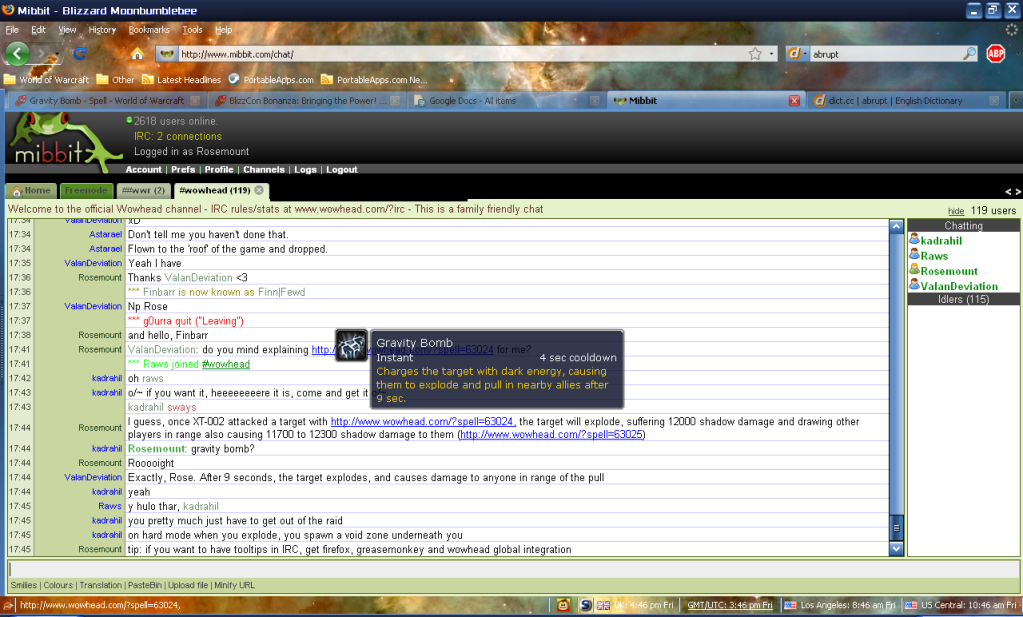The image size is (1023, 617).
Task: Switch to the Google Docs - All items tab
Action: [507, 100]
